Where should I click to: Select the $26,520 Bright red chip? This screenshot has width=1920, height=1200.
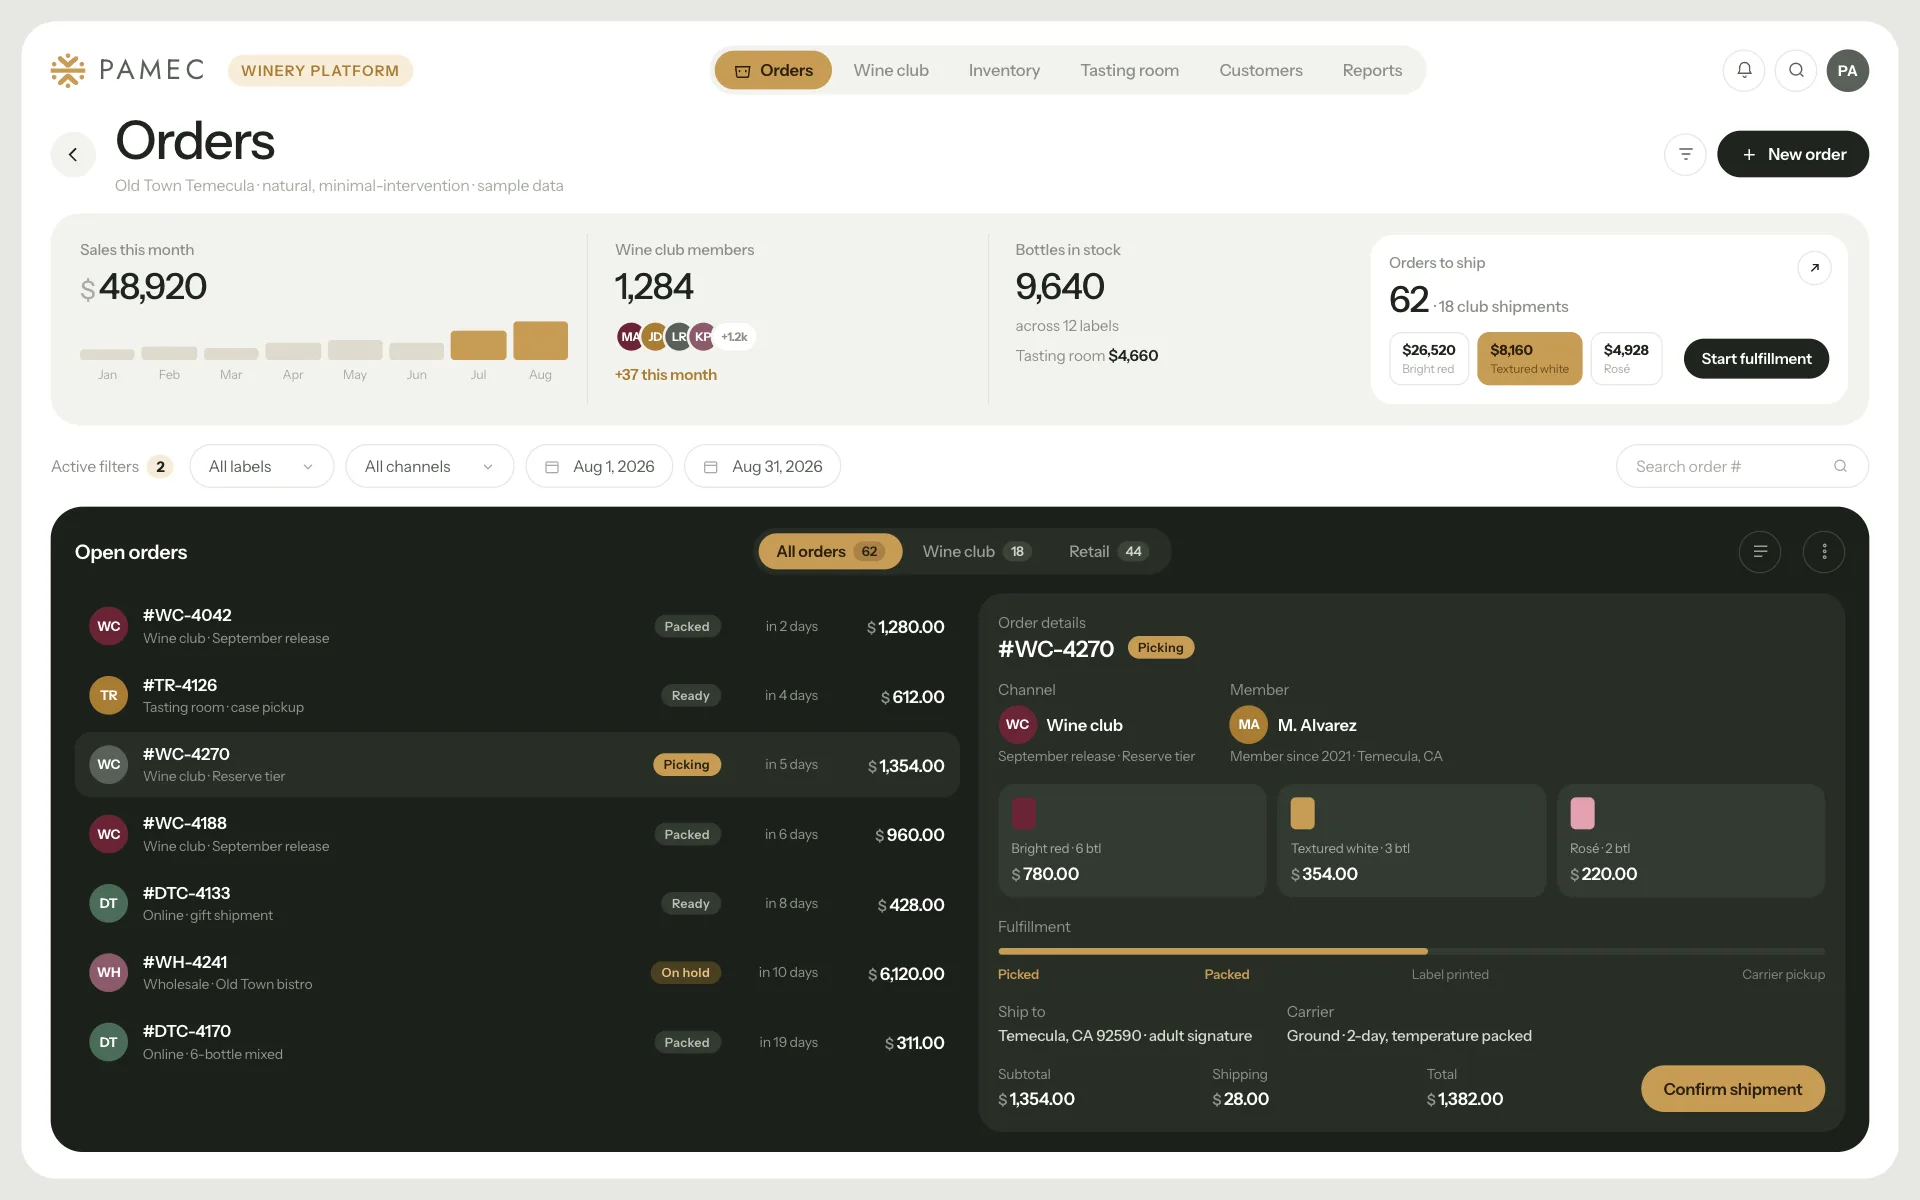pyautogui.click(x=1428, y=359)
